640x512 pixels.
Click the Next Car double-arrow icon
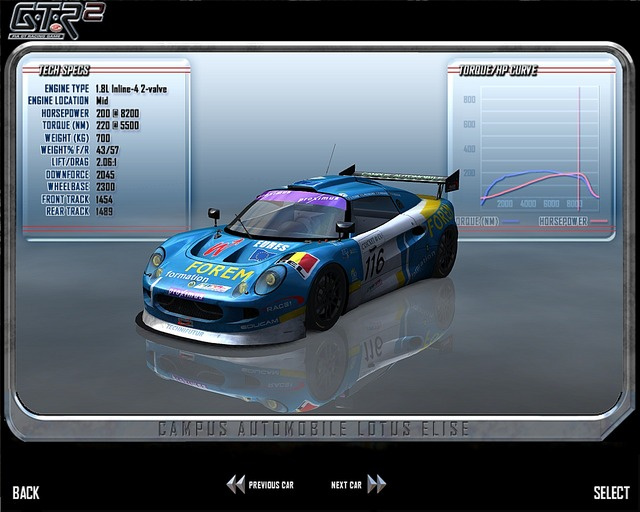point(377,484)
